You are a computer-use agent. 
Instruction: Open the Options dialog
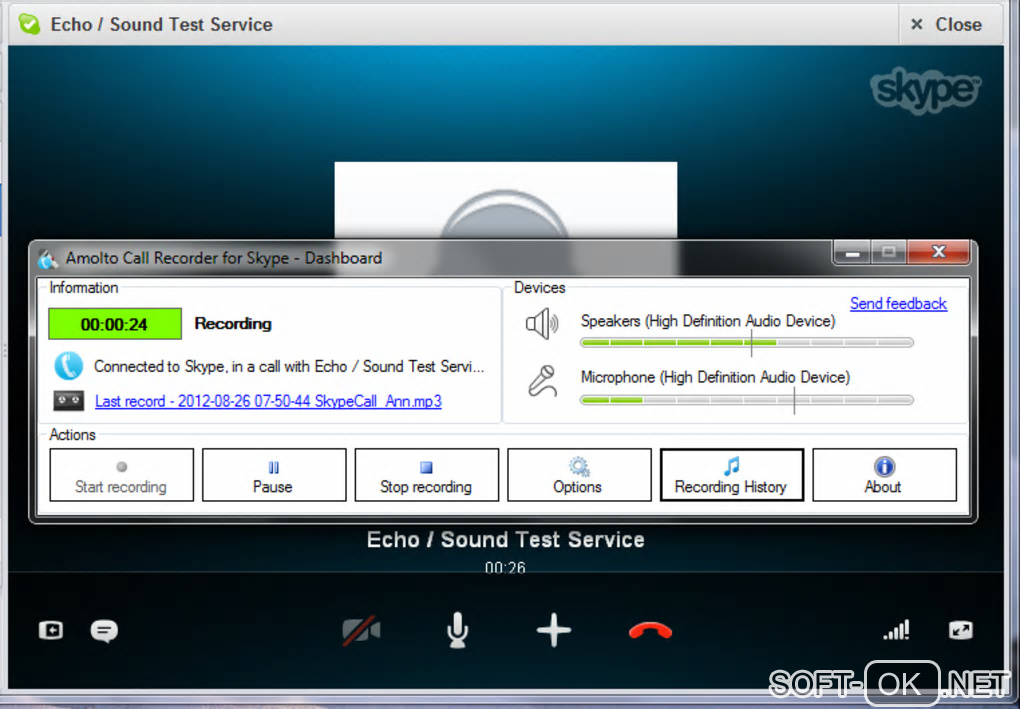(579, 475)
